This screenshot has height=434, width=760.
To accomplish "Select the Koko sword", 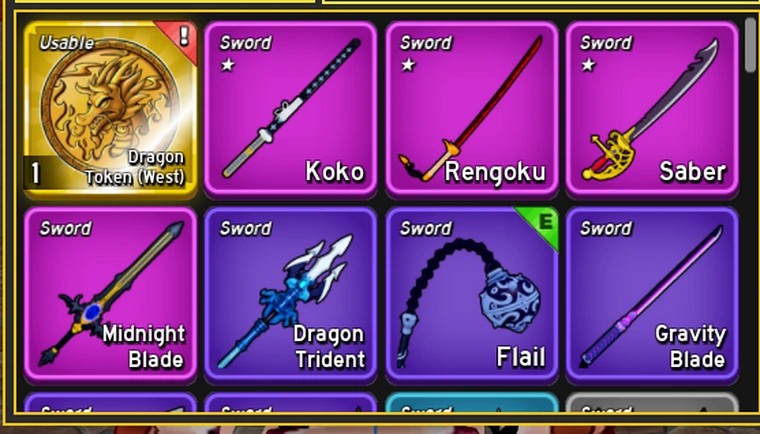I will click(290, 109).
